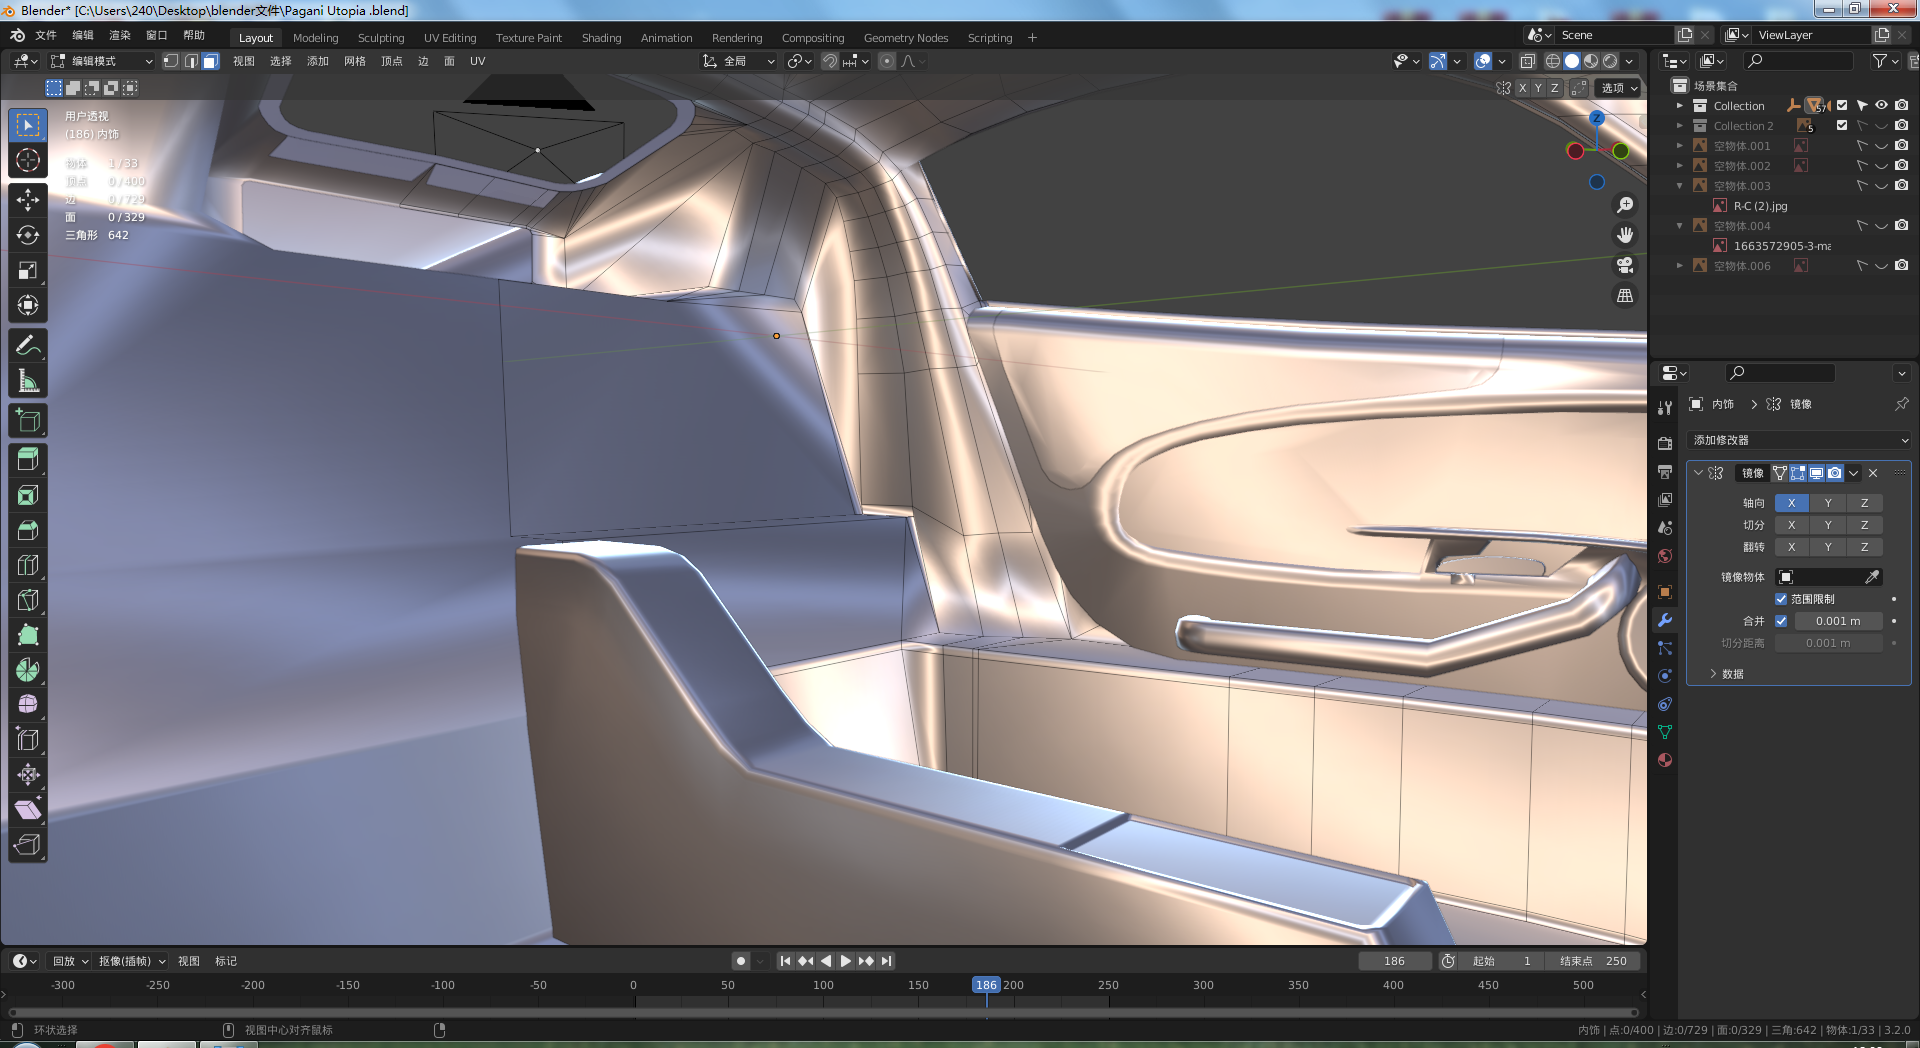
Task: Switch perspective/orthographic with the grid icon
Action: point(1625,295)
